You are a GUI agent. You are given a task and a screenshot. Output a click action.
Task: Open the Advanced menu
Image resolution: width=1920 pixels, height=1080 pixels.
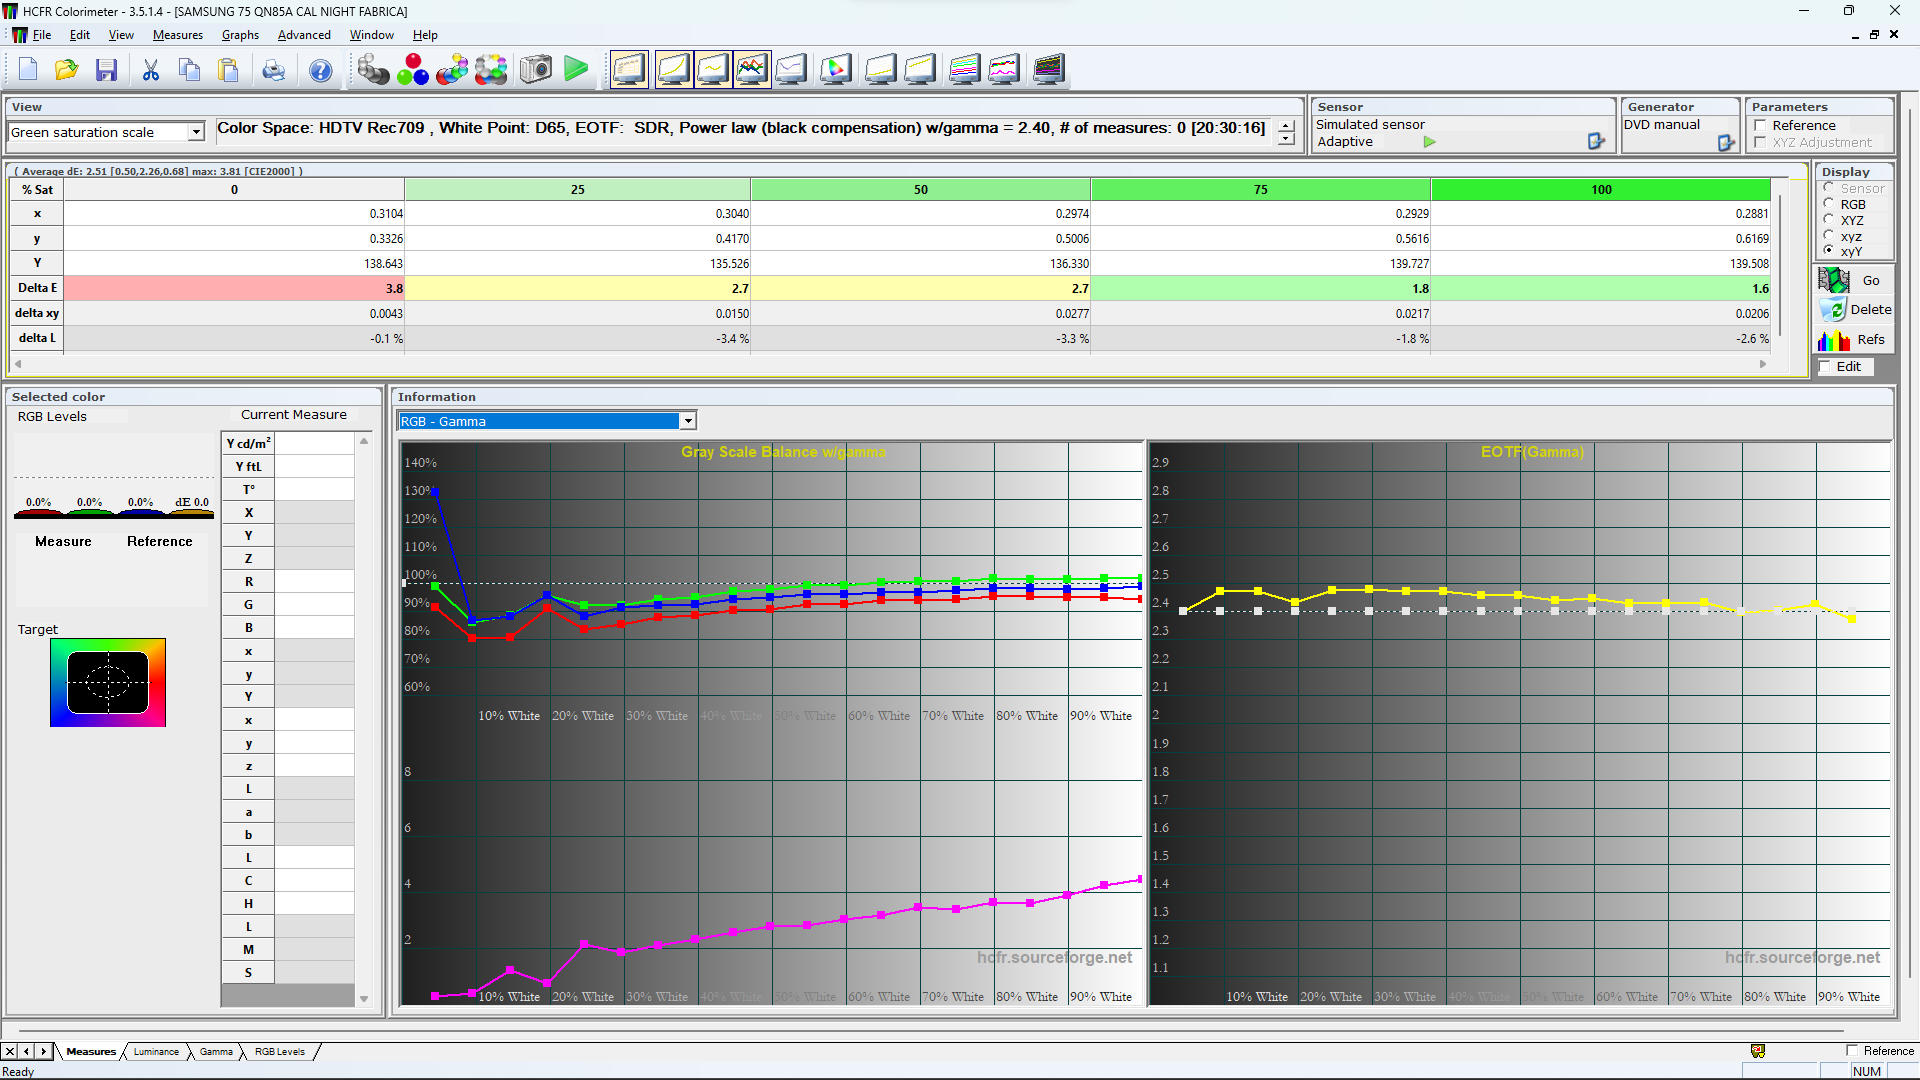(x=304, y=35)
